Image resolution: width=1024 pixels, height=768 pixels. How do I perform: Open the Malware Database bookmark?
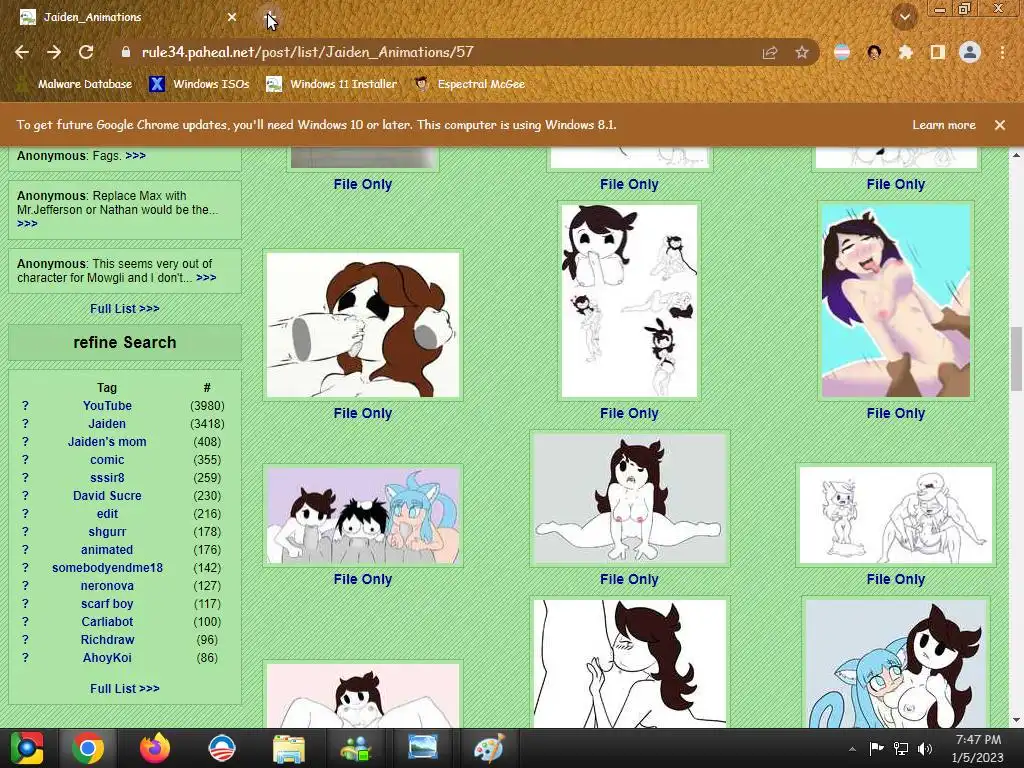coord(74,84)
